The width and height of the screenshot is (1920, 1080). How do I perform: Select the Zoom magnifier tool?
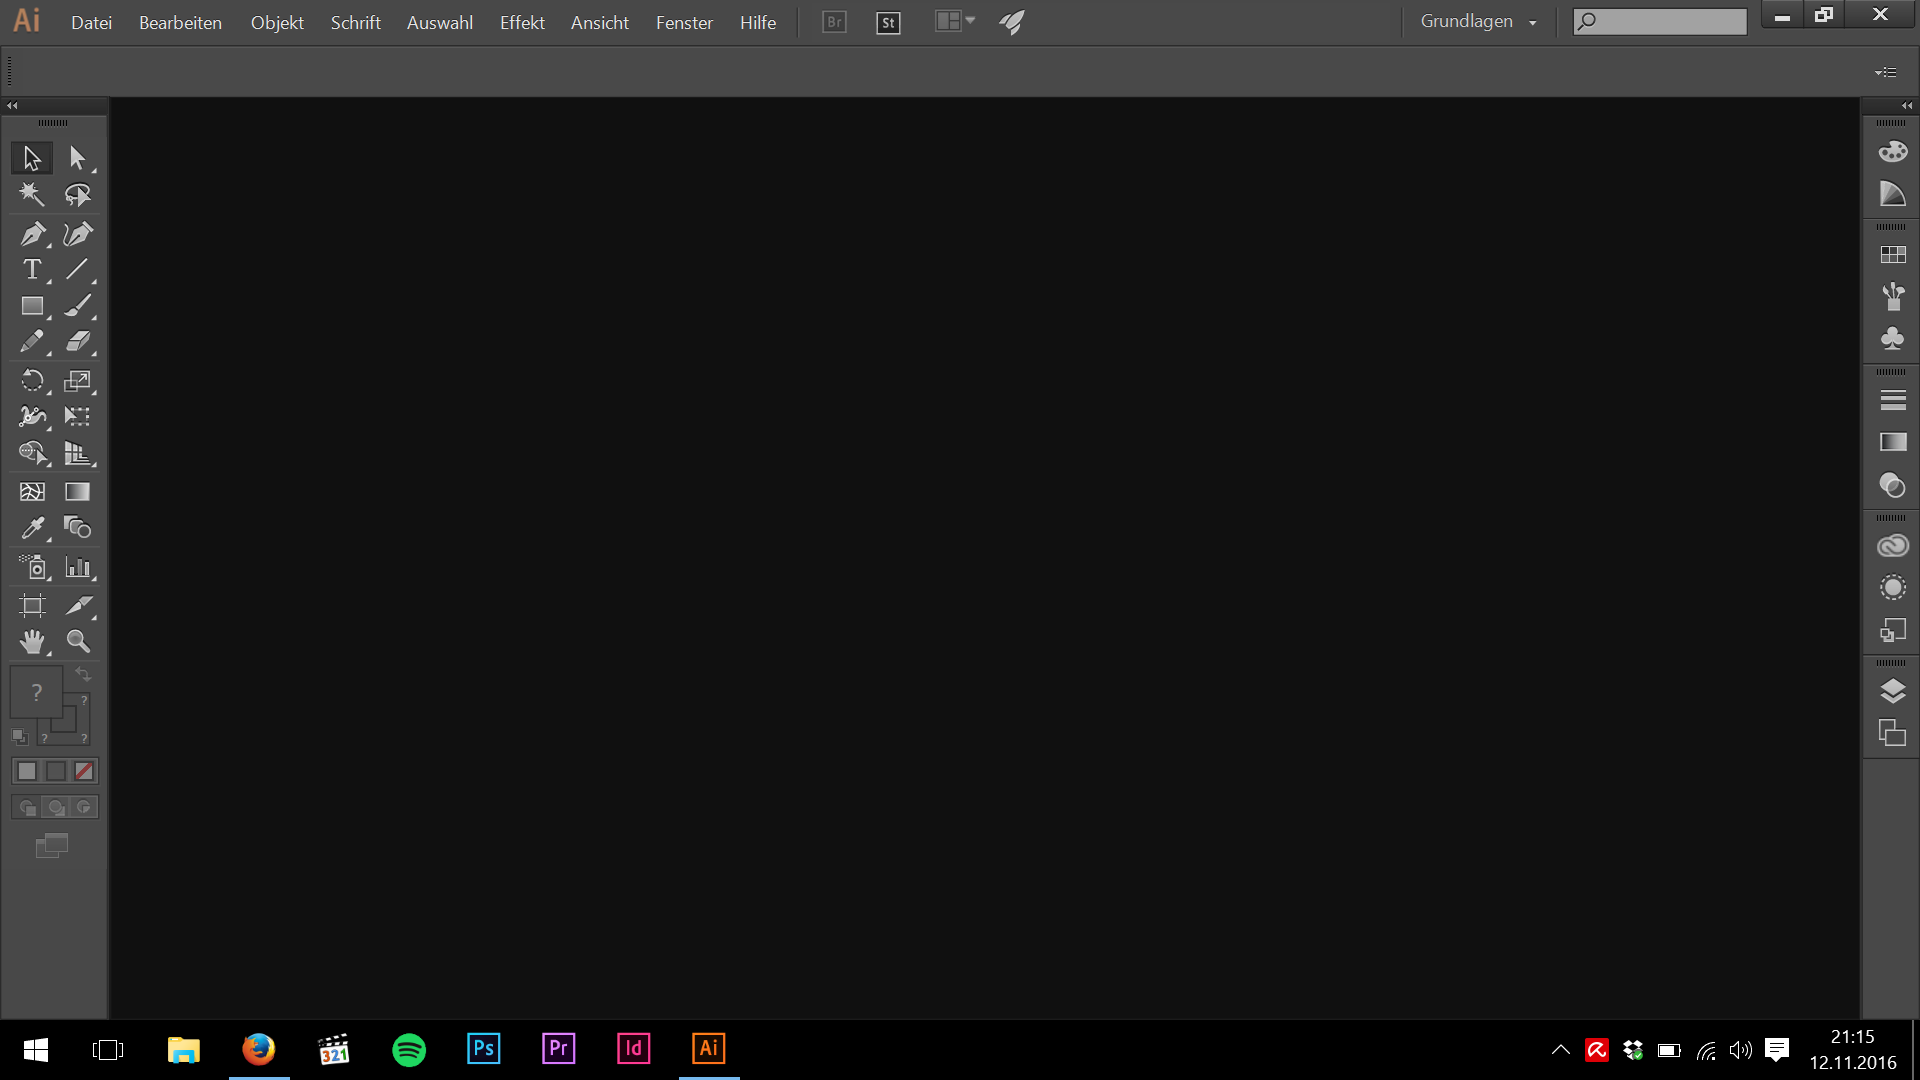(78, 641)
